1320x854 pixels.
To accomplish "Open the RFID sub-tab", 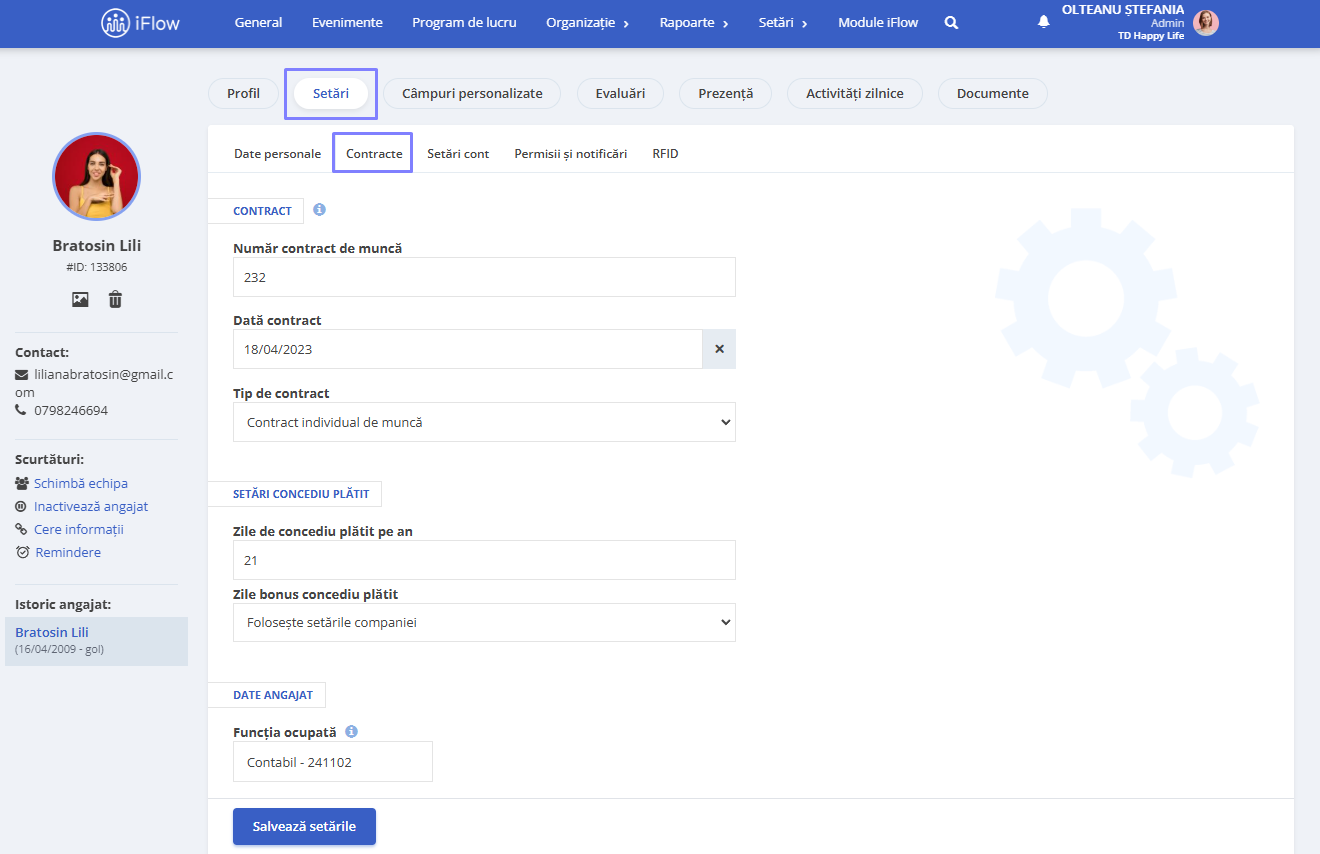I will pyautogui.click(x=665, y=154).
